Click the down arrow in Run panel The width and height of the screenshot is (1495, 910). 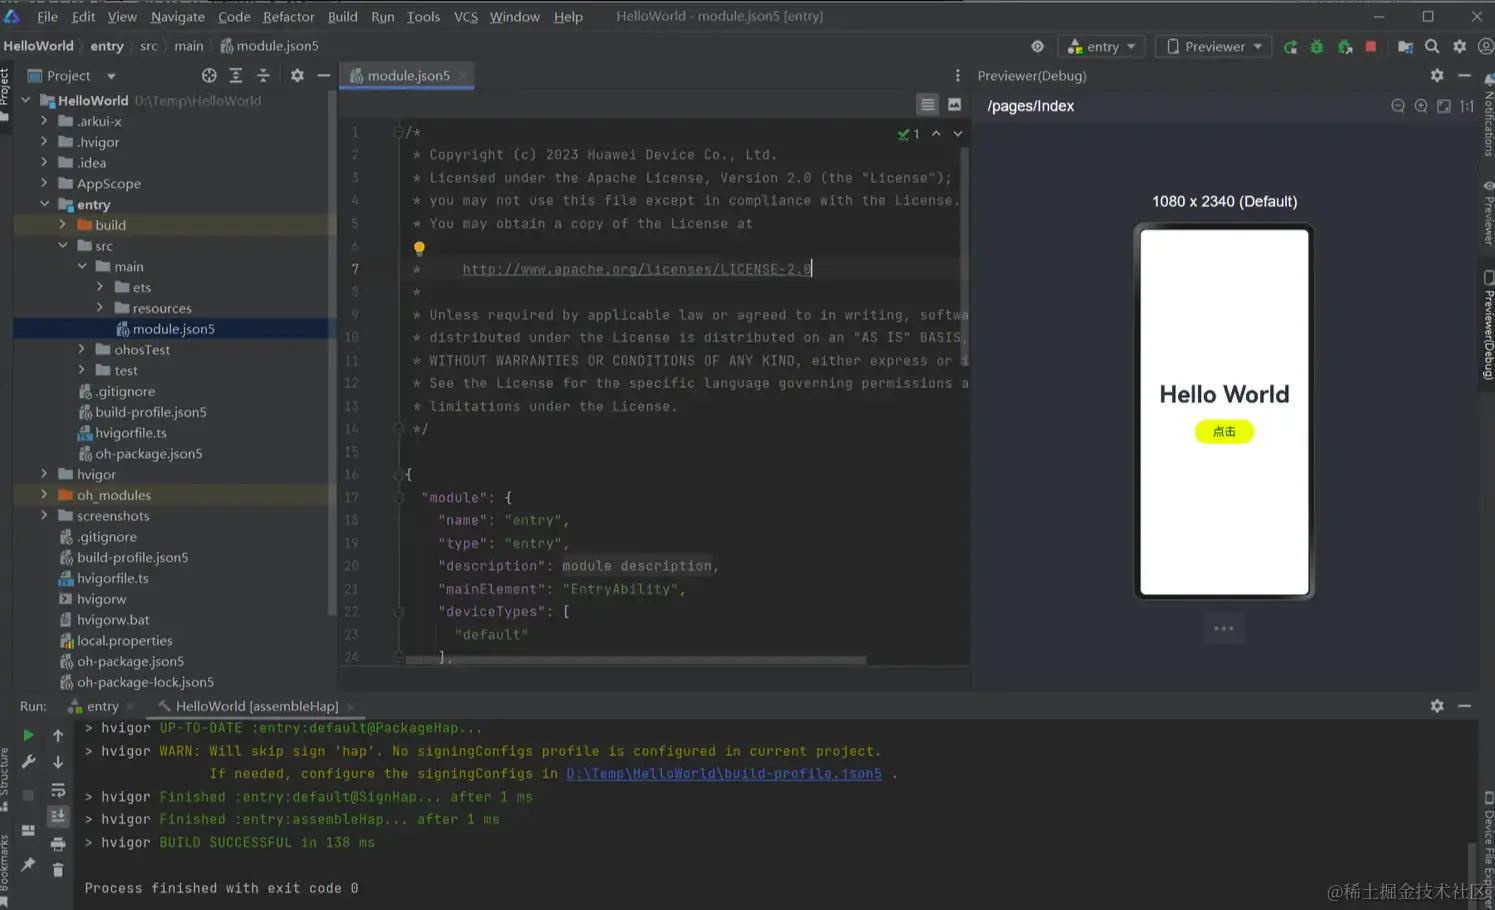click(58, 762)
